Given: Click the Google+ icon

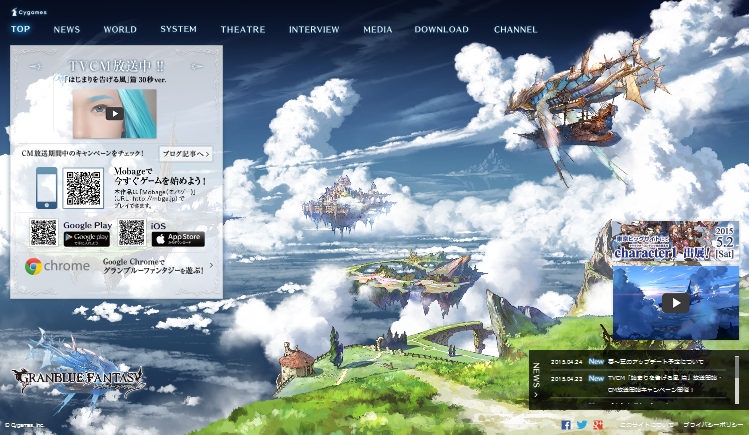Looking at the screenshot, I should point(598,424).
